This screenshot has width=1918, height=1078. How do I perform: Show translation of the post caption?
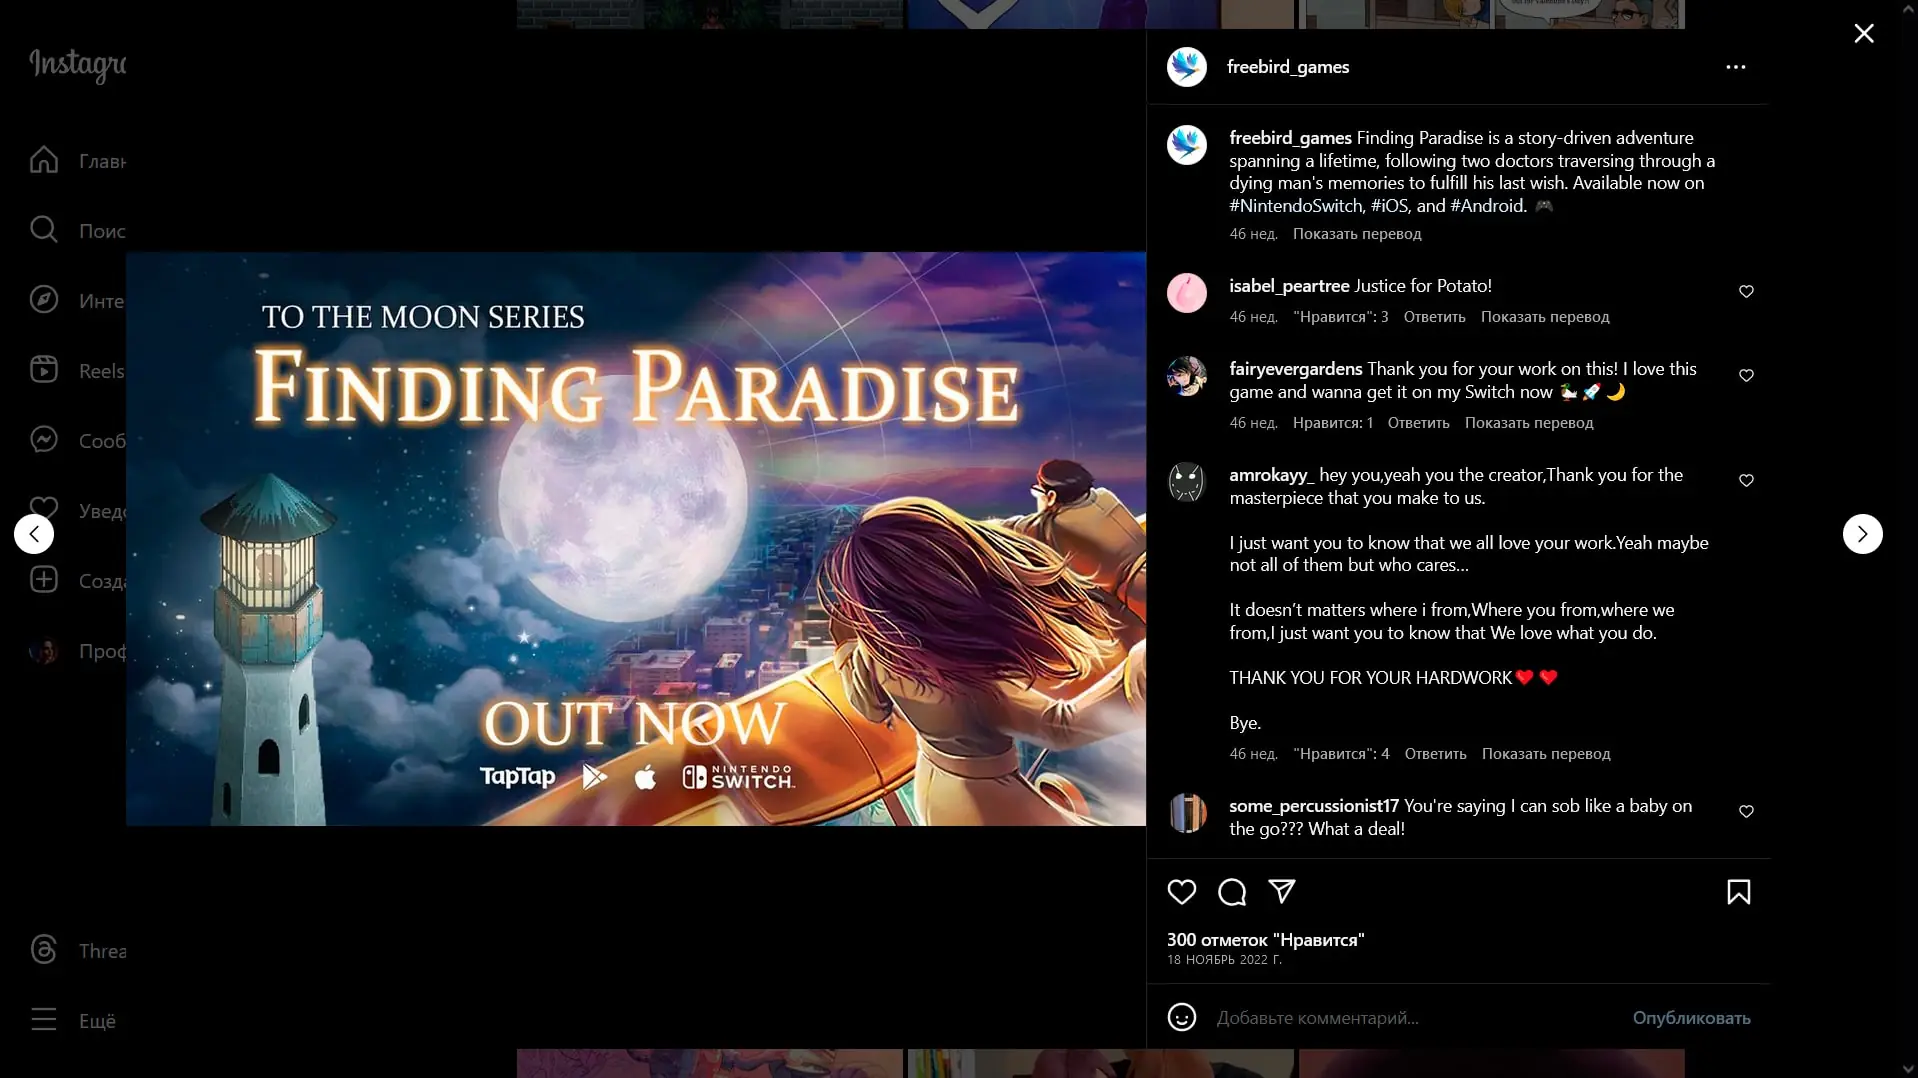point(1356,234)
